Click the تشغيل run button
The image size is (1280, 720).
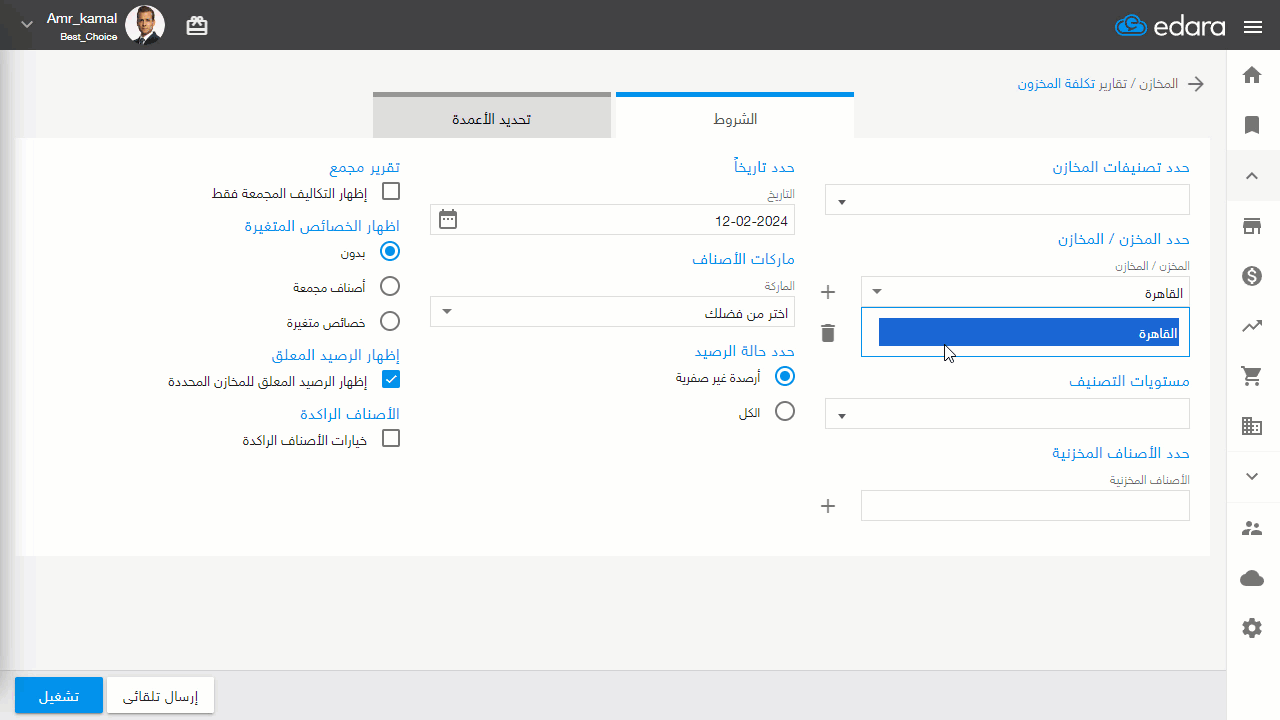click(59, 696)
